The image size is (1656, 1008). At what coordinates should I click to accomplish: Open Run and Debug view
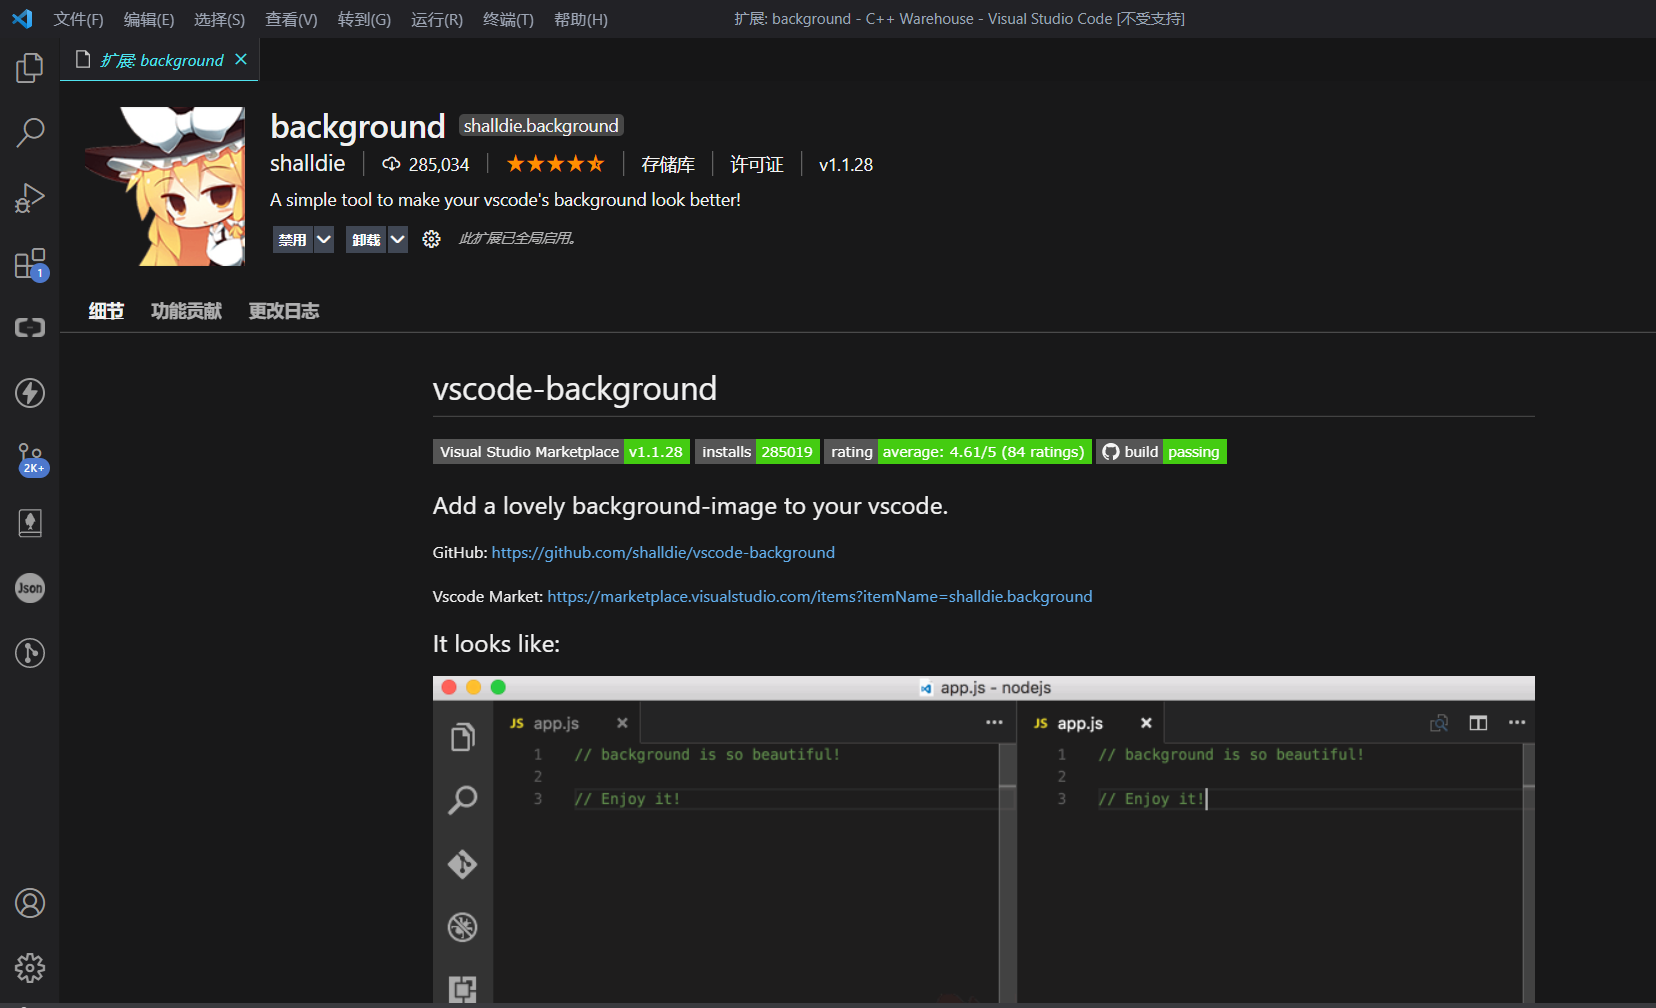pyautogui.click(x=30, y=198)
